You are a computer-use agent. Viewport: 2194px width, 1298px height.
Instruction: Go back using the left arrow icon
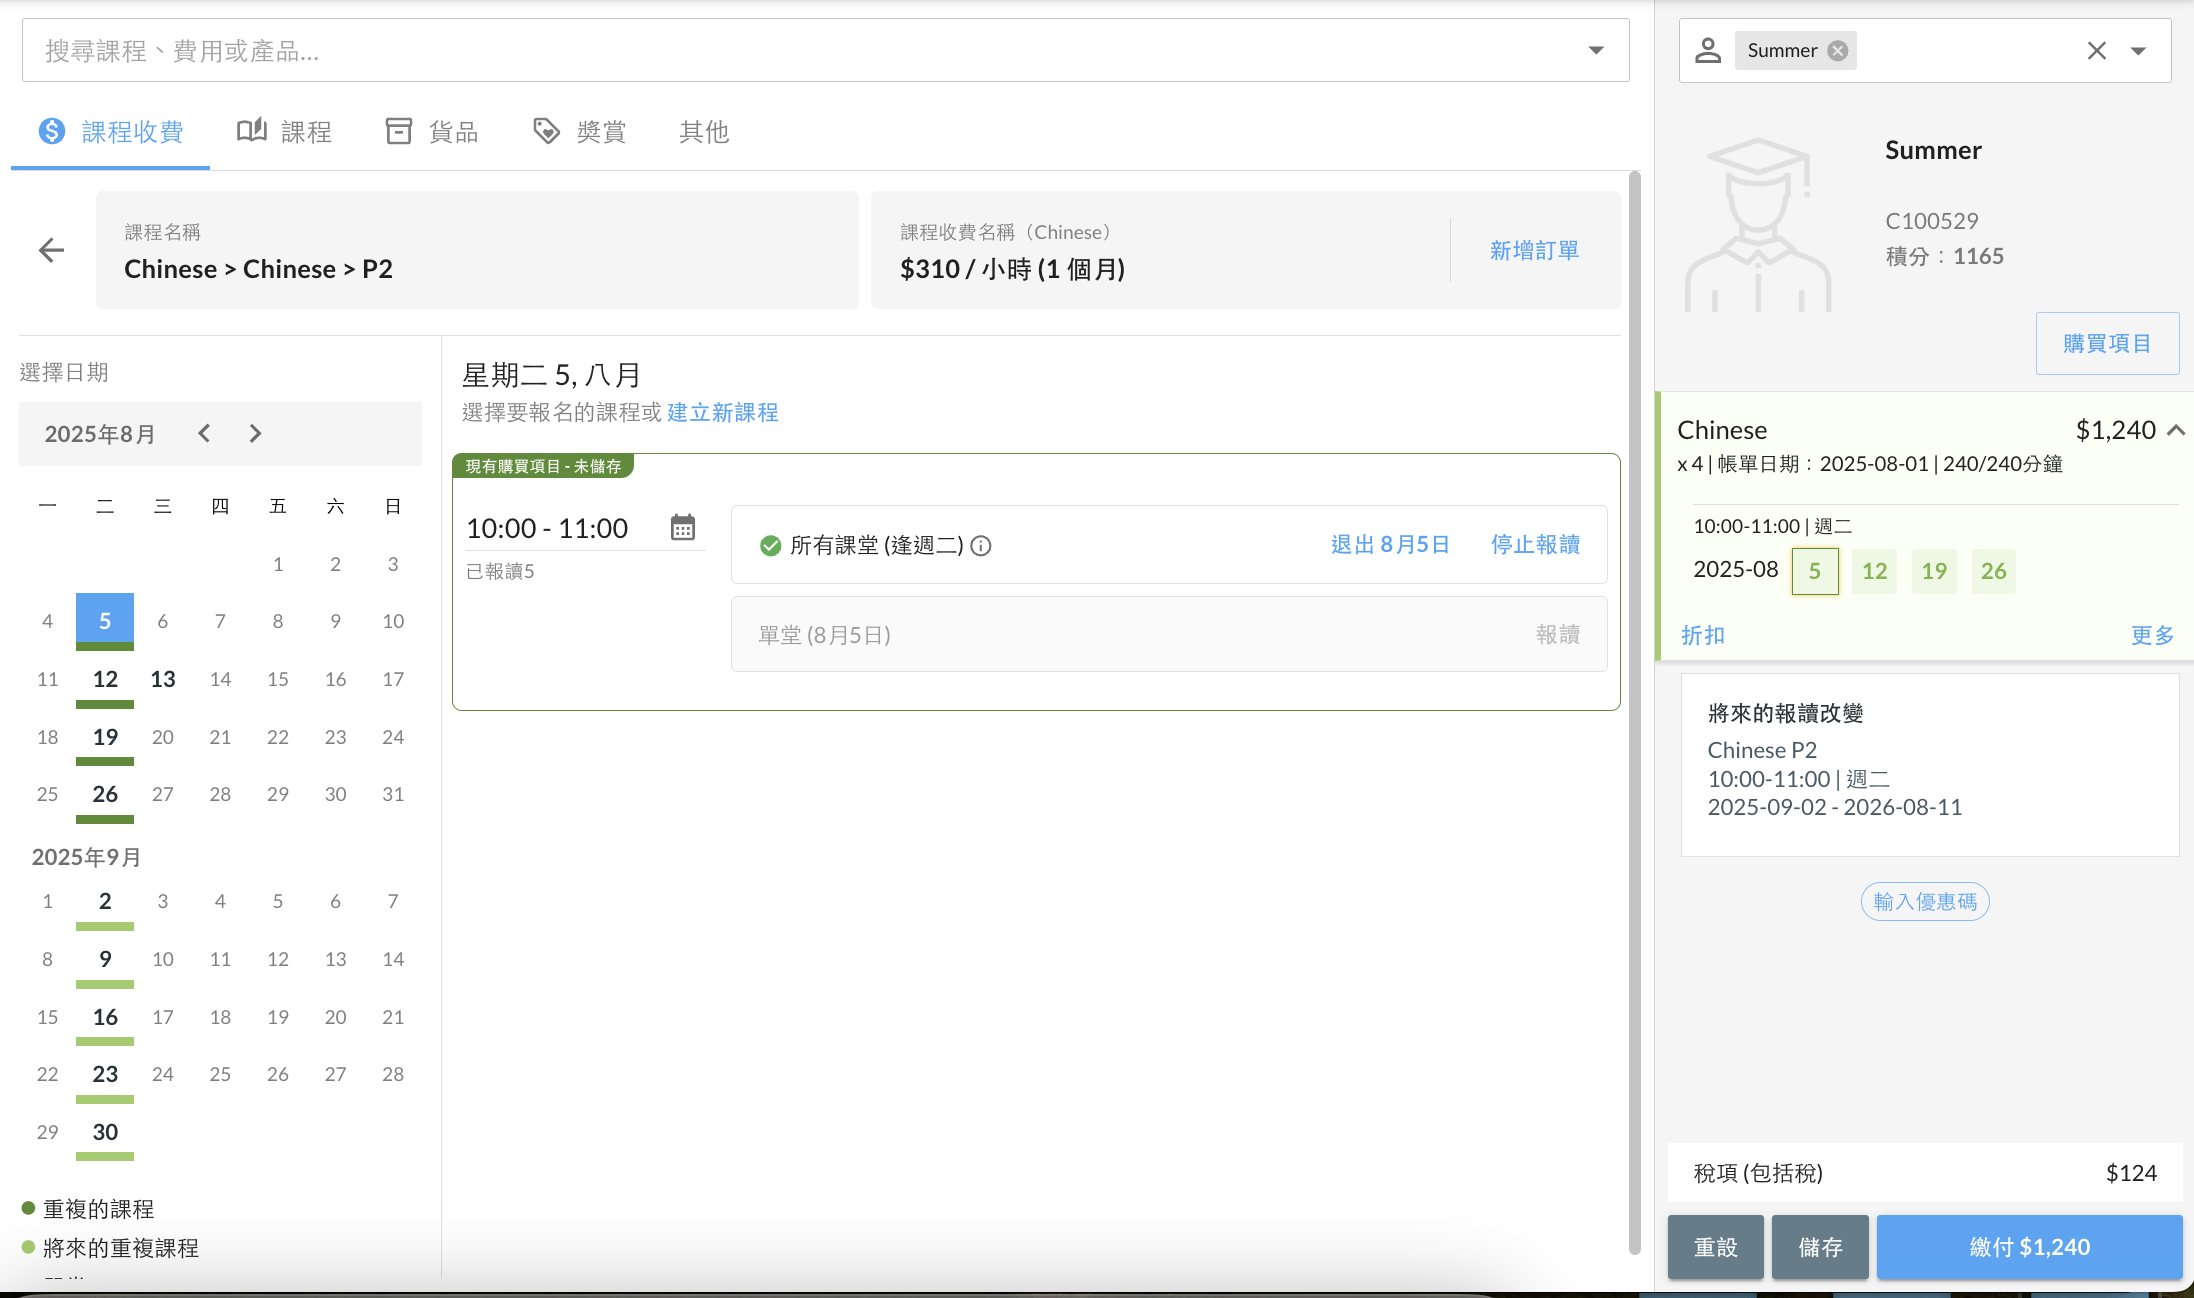click(x=51, y=250)
